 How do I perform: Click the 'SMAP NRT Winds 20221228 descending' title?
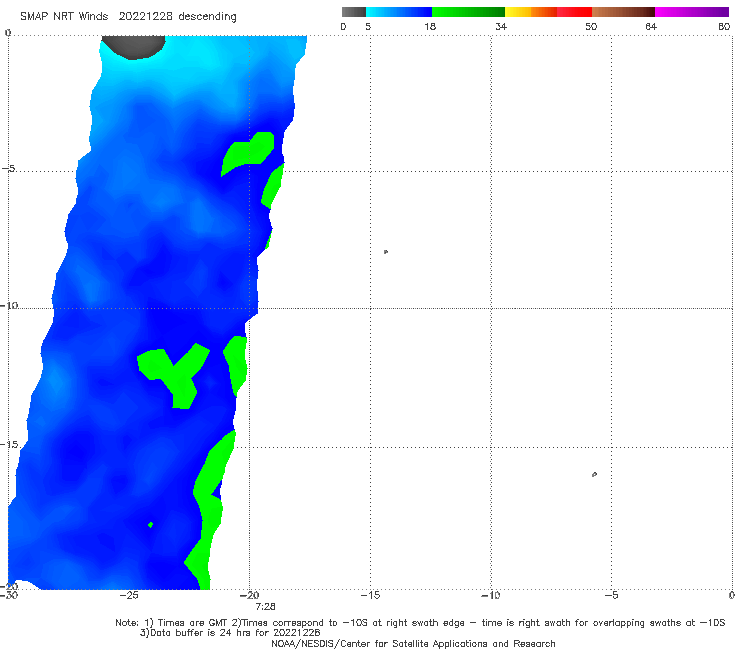128,17
